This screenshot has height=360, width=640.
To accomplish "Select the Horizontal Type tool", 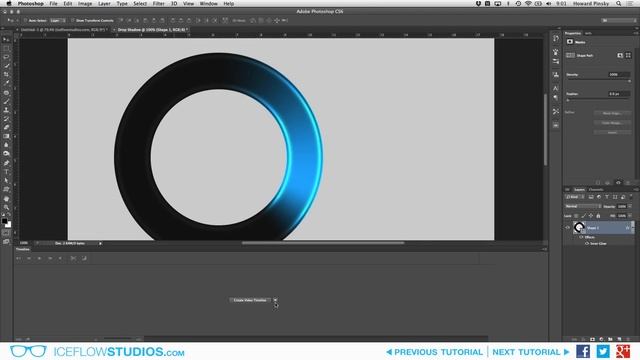I will 6,172.
